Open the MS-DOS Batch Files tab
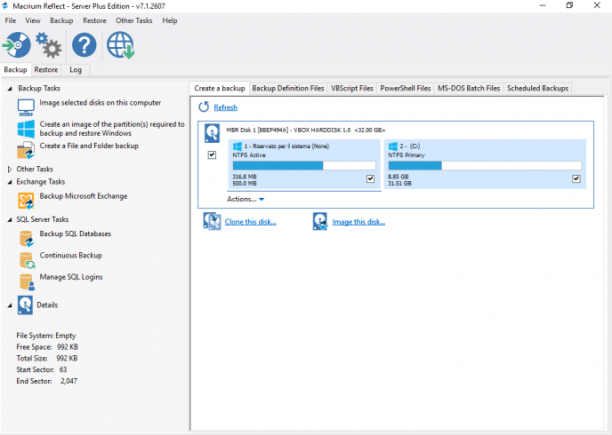The image size is (612, 435). click(469, 89)
